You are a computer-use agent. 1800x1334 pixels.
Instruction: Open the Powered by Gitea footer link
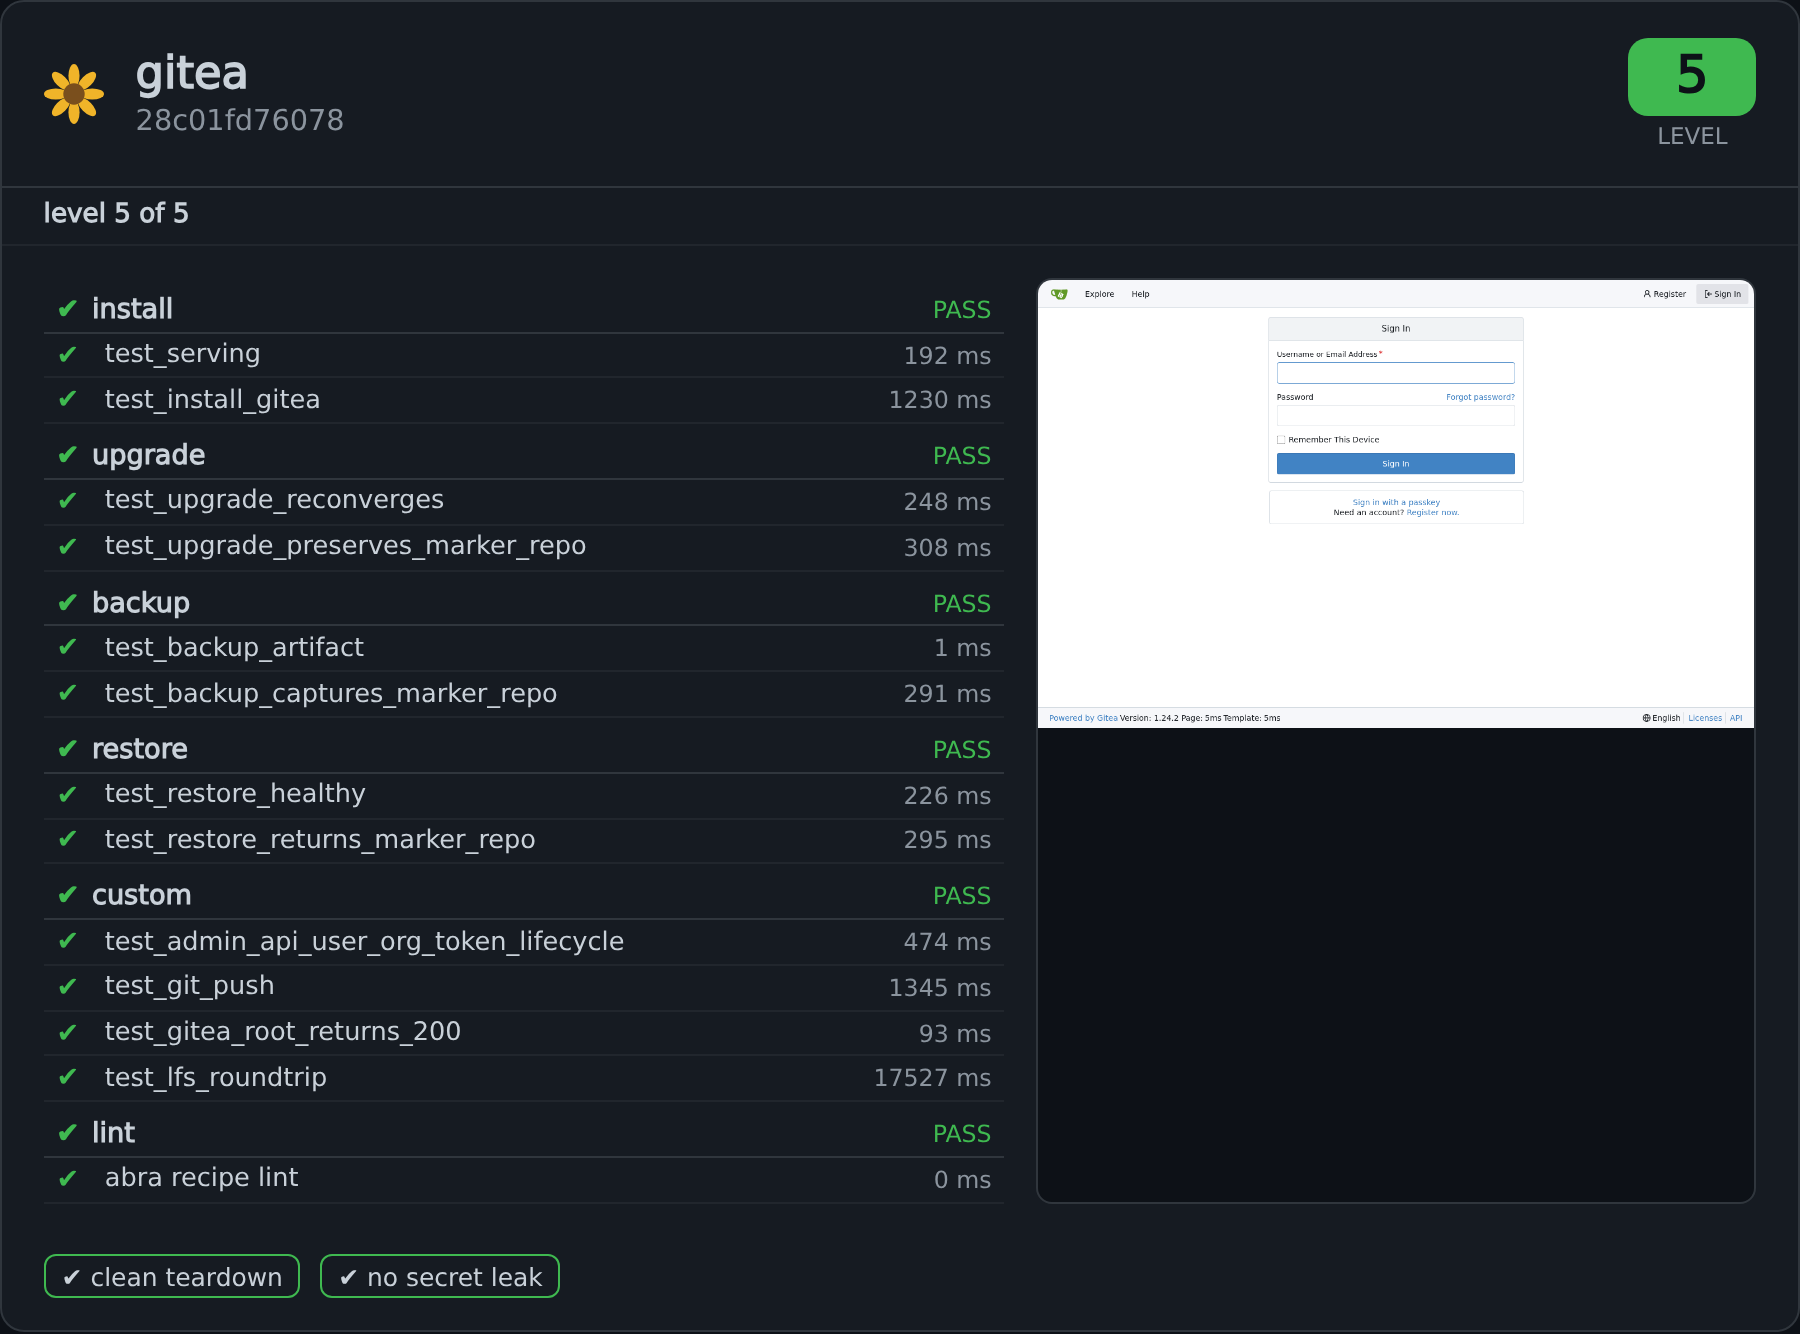click(1083, 718)
